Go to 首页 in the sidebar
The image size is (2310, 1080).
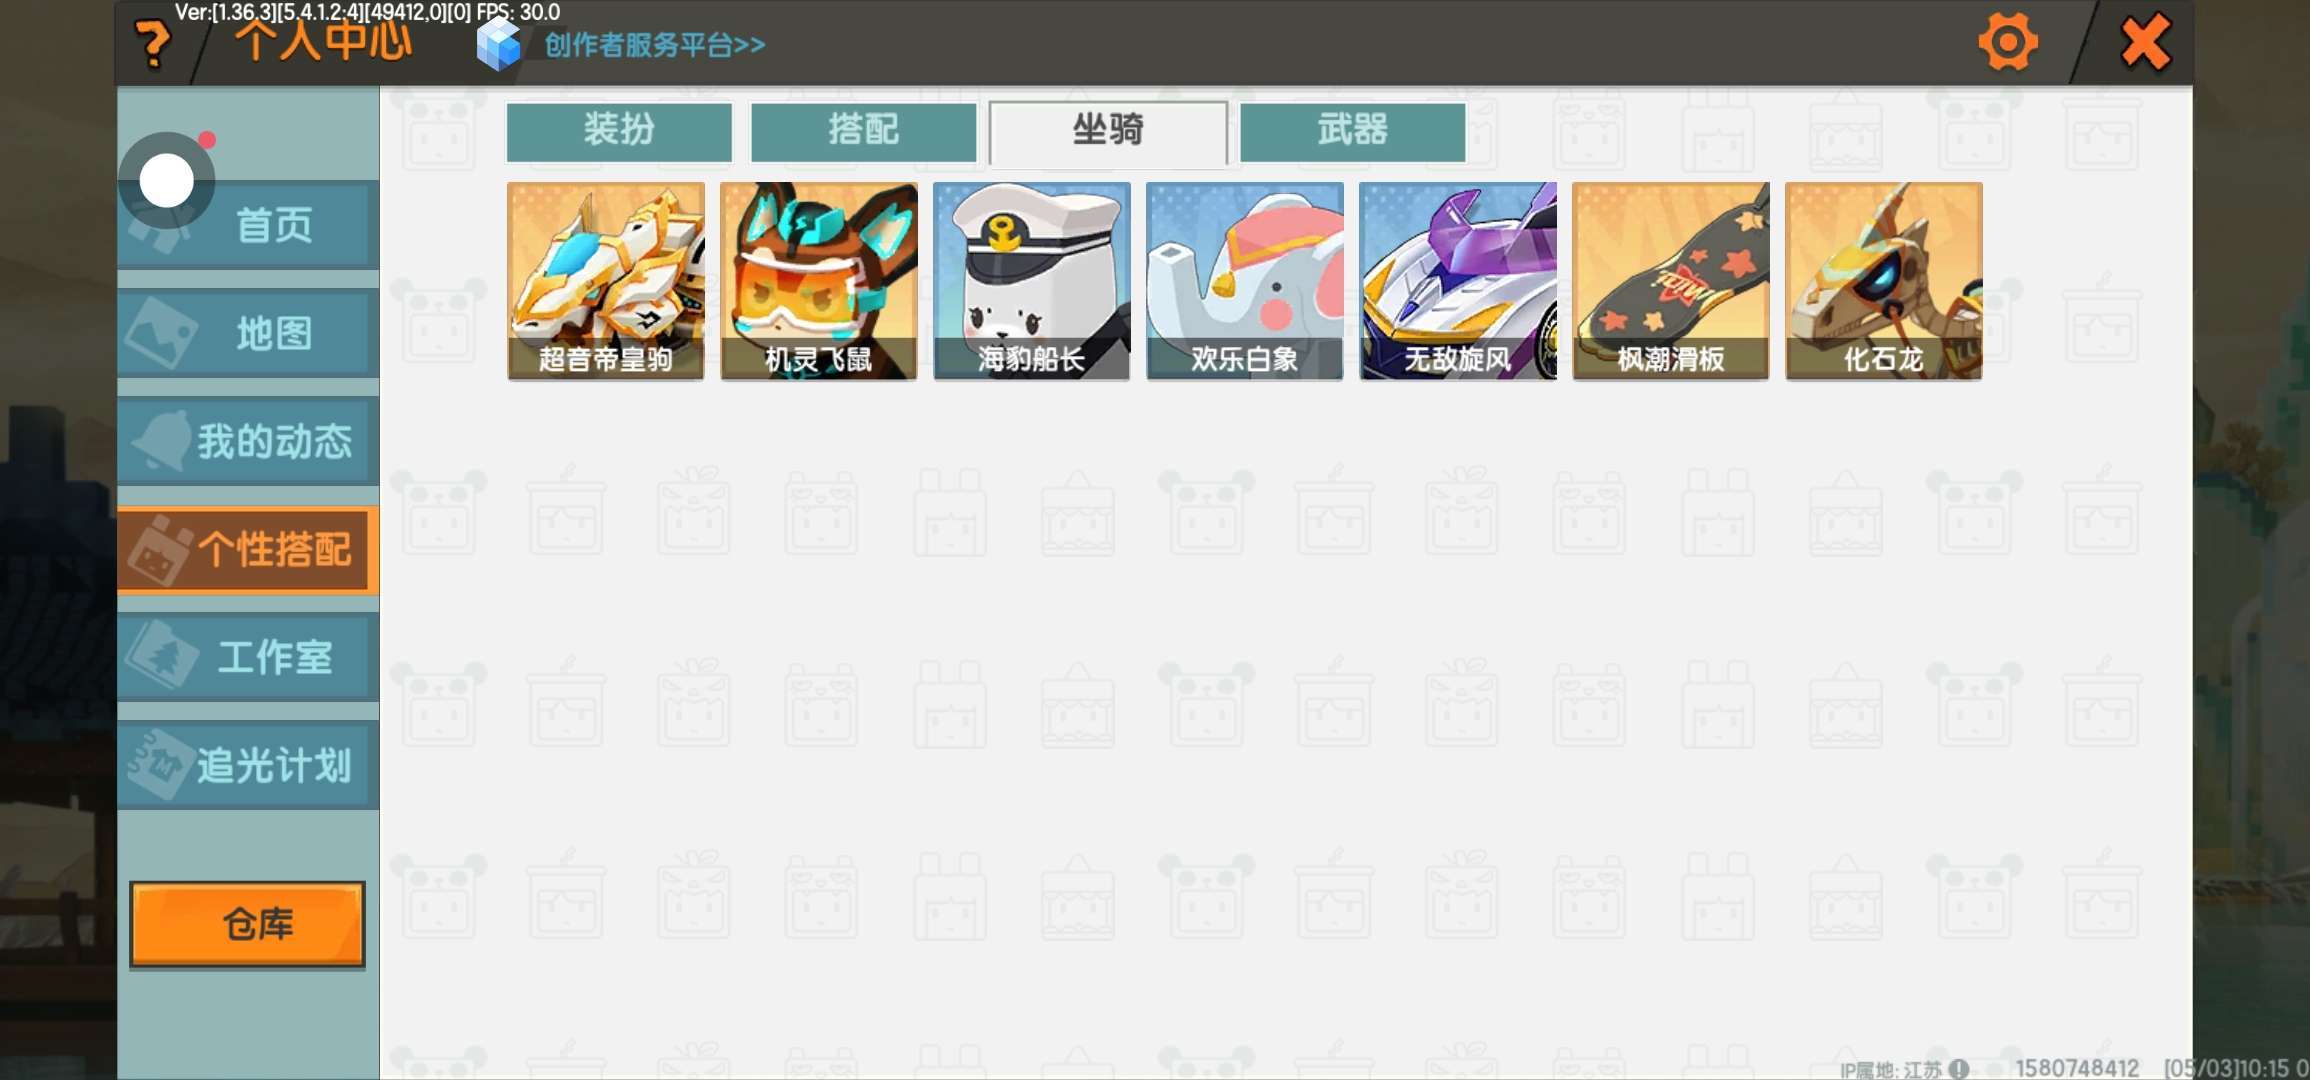[x=248, y=225]
